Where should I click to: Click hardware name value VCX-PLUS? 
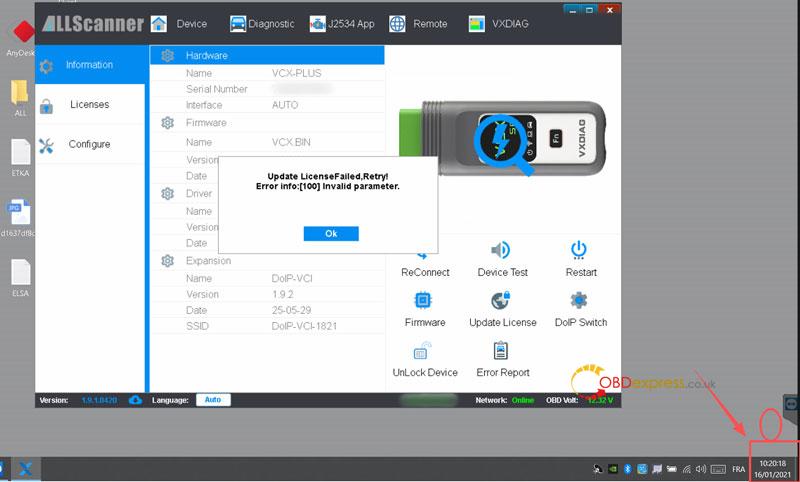[x=296, y=73]
